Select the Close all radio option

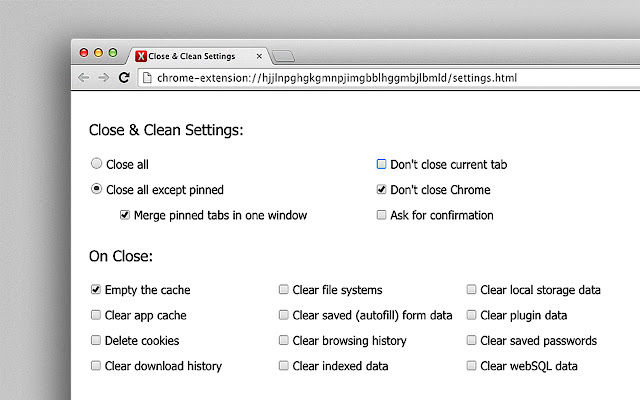point(96,164)
